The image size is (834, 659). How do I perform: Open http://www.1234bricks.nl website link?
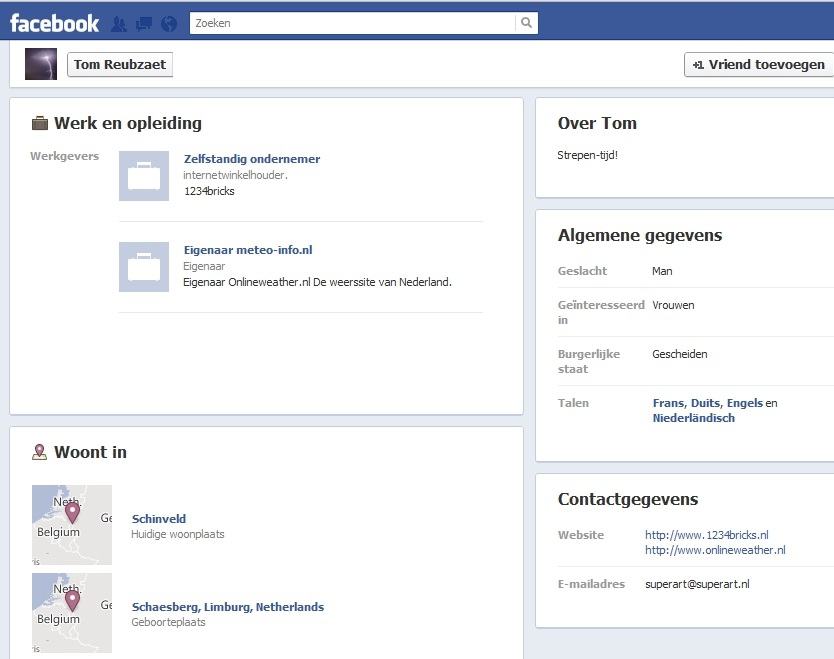point(707,535)
